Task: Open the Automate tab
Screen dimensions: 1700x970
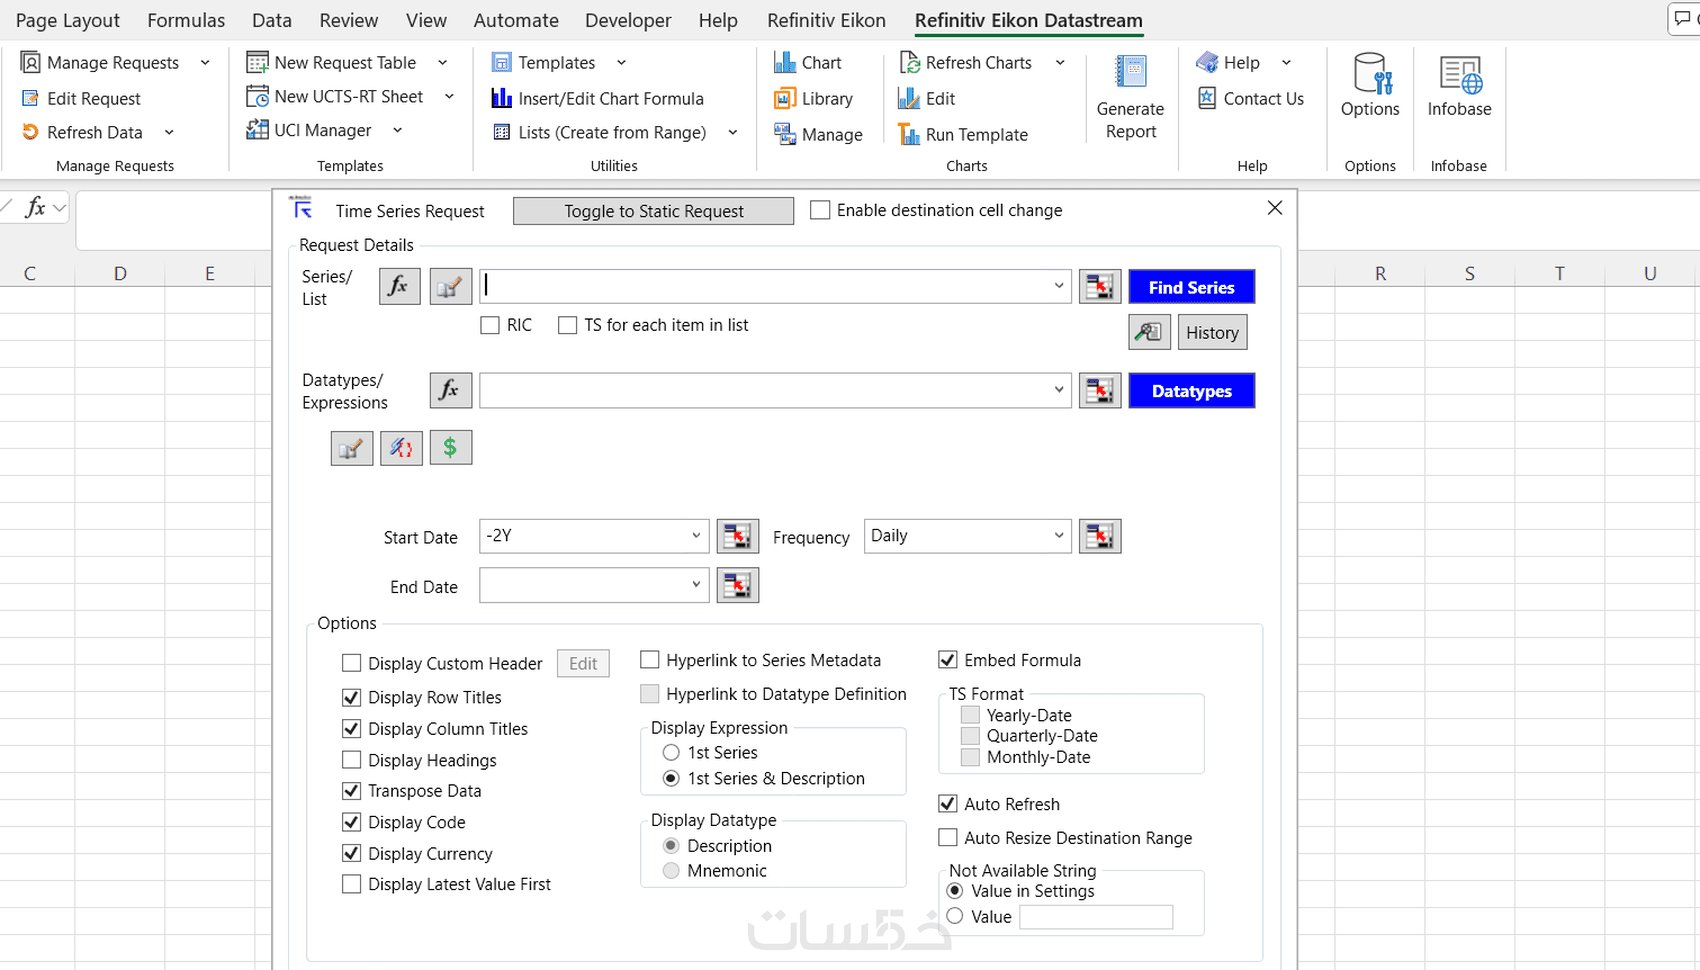Action: pyautogui.click(x=516, y=20)
